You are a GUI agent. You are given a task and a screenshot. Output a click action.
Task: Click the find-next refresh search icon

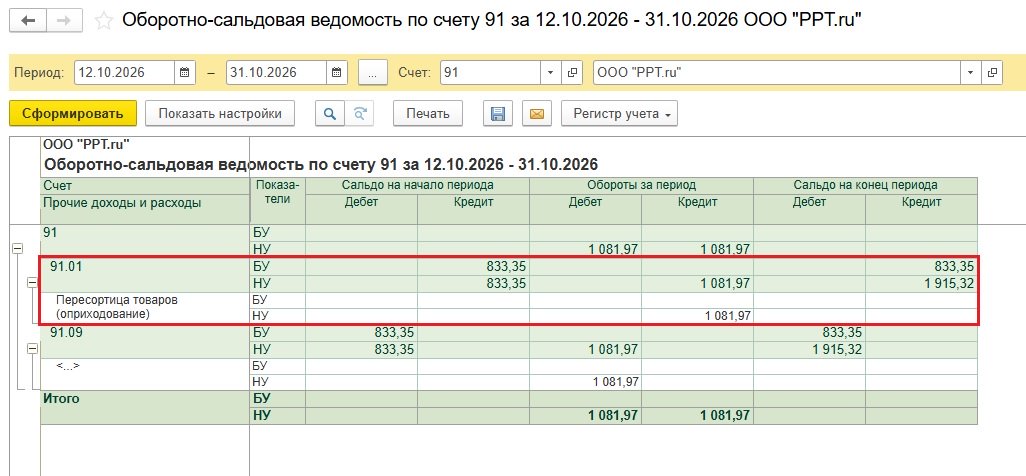tap(359, 113)
